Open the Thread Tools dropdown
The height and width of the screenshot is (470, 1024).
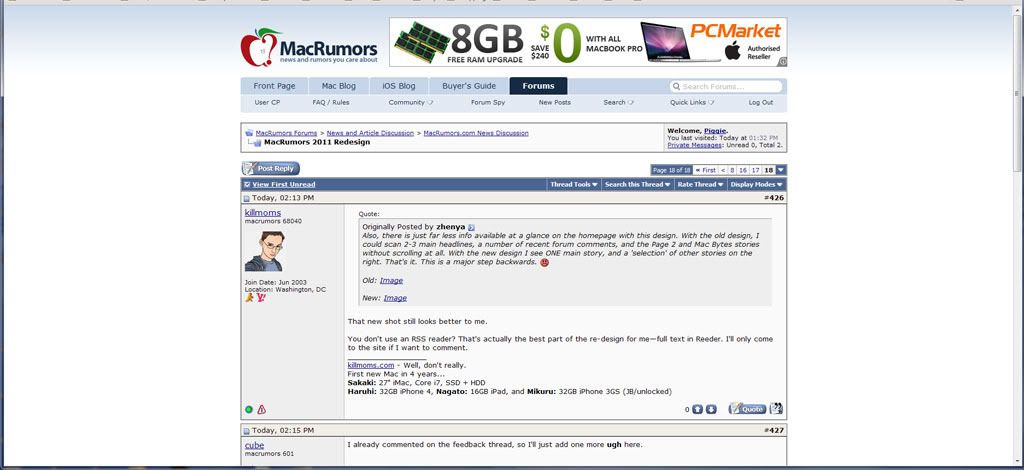[573, 185]
